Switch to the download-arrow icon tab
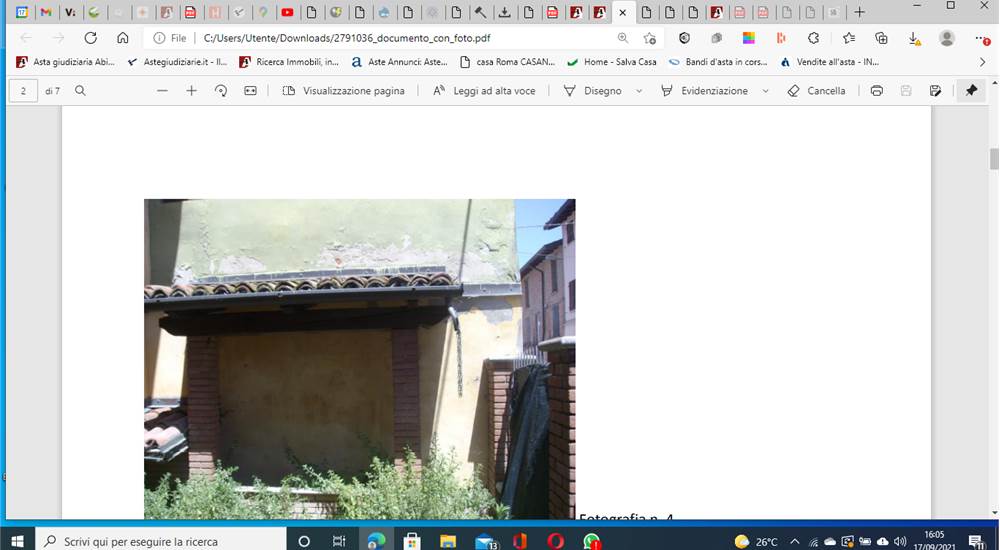1000x550 pixels. pos(504,12)
